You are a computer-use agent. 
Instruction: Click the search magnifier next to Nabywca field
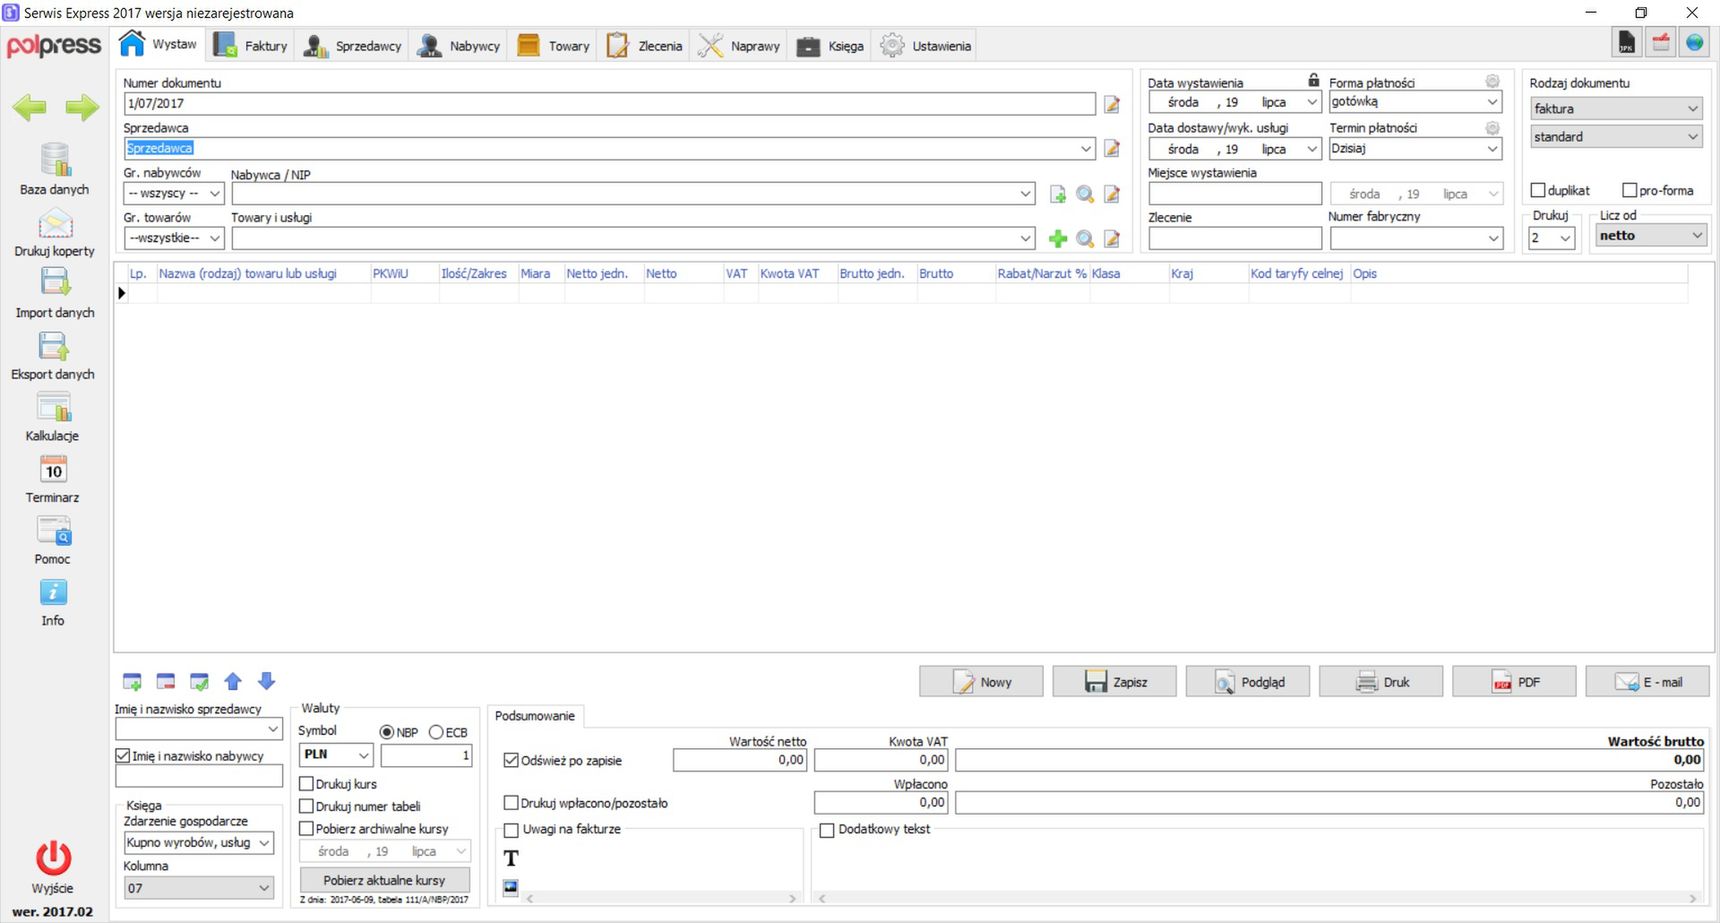pyautogui.click(x=1084, y=194)
